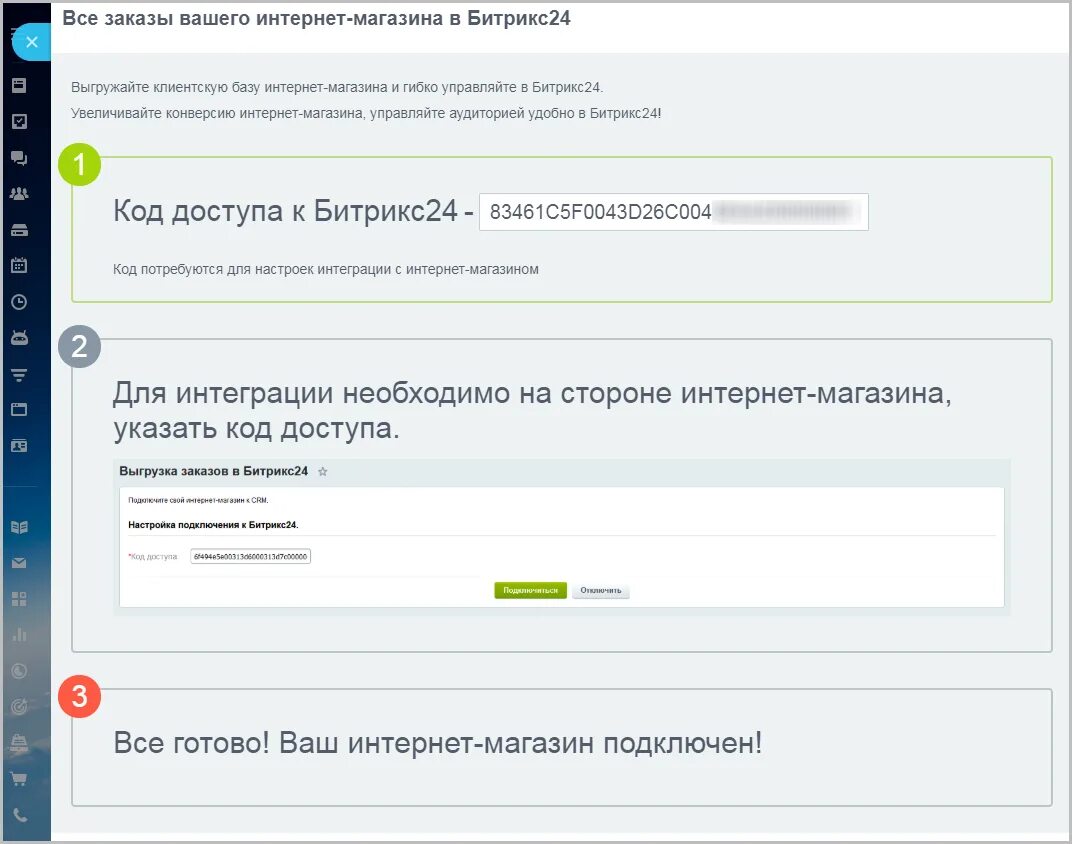Open the chat bubbles icon in sidebar
This screenshot has height=844, width=1072.
pos(19,158)
